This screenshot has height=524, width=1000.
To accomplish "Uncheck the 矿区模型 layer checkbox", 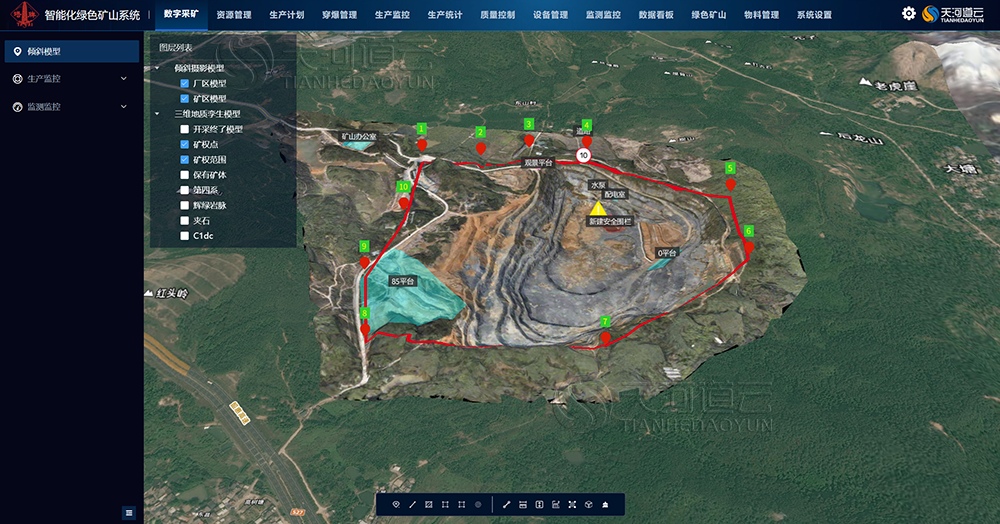I will pos(184,99).
